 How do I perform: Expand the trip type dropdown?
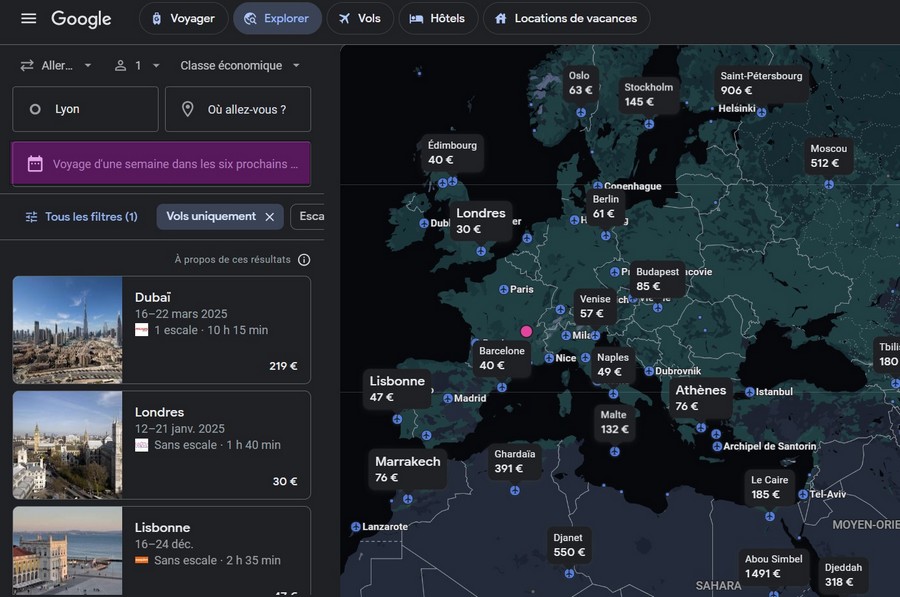tap(56, 66)
